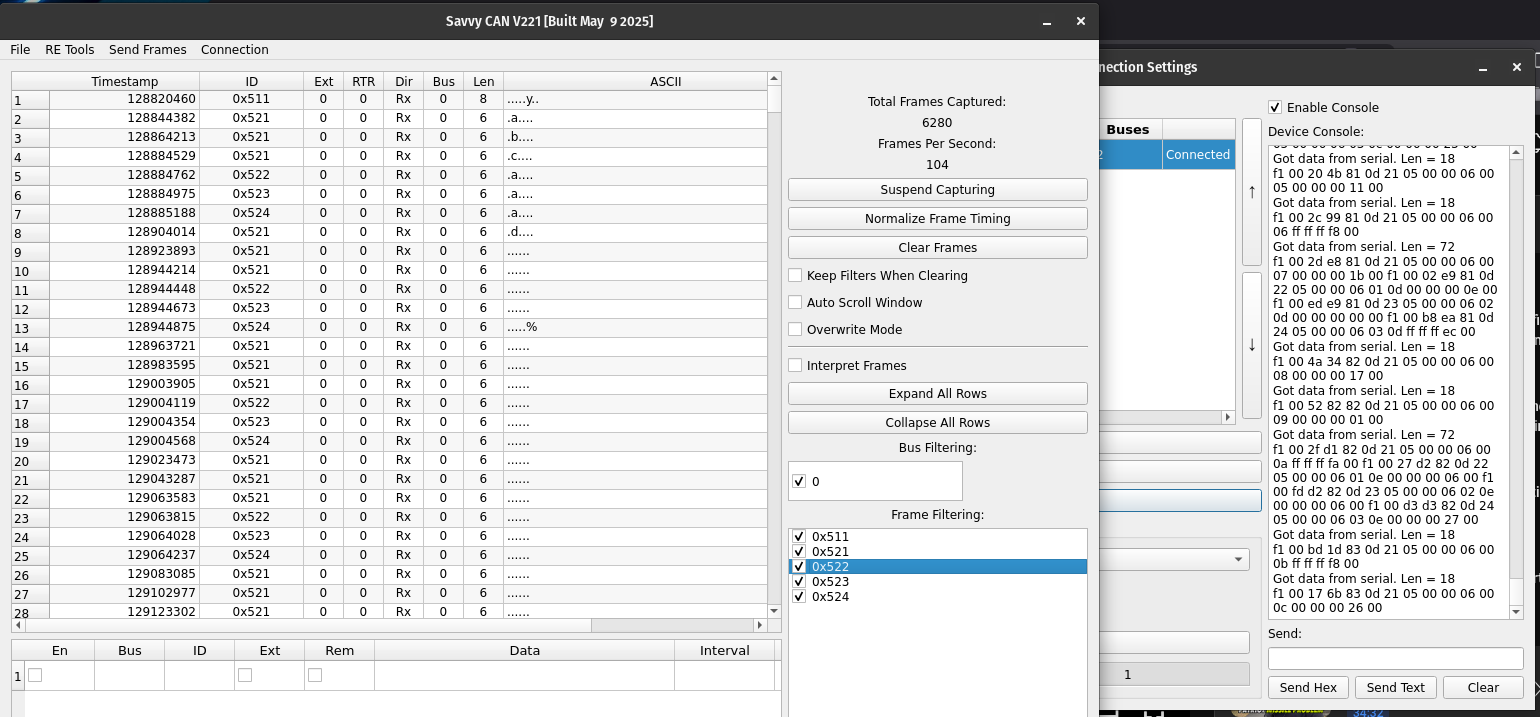
Task: Click Device Console scrollbar's up arrow
Action: (x=1516, y=153)
